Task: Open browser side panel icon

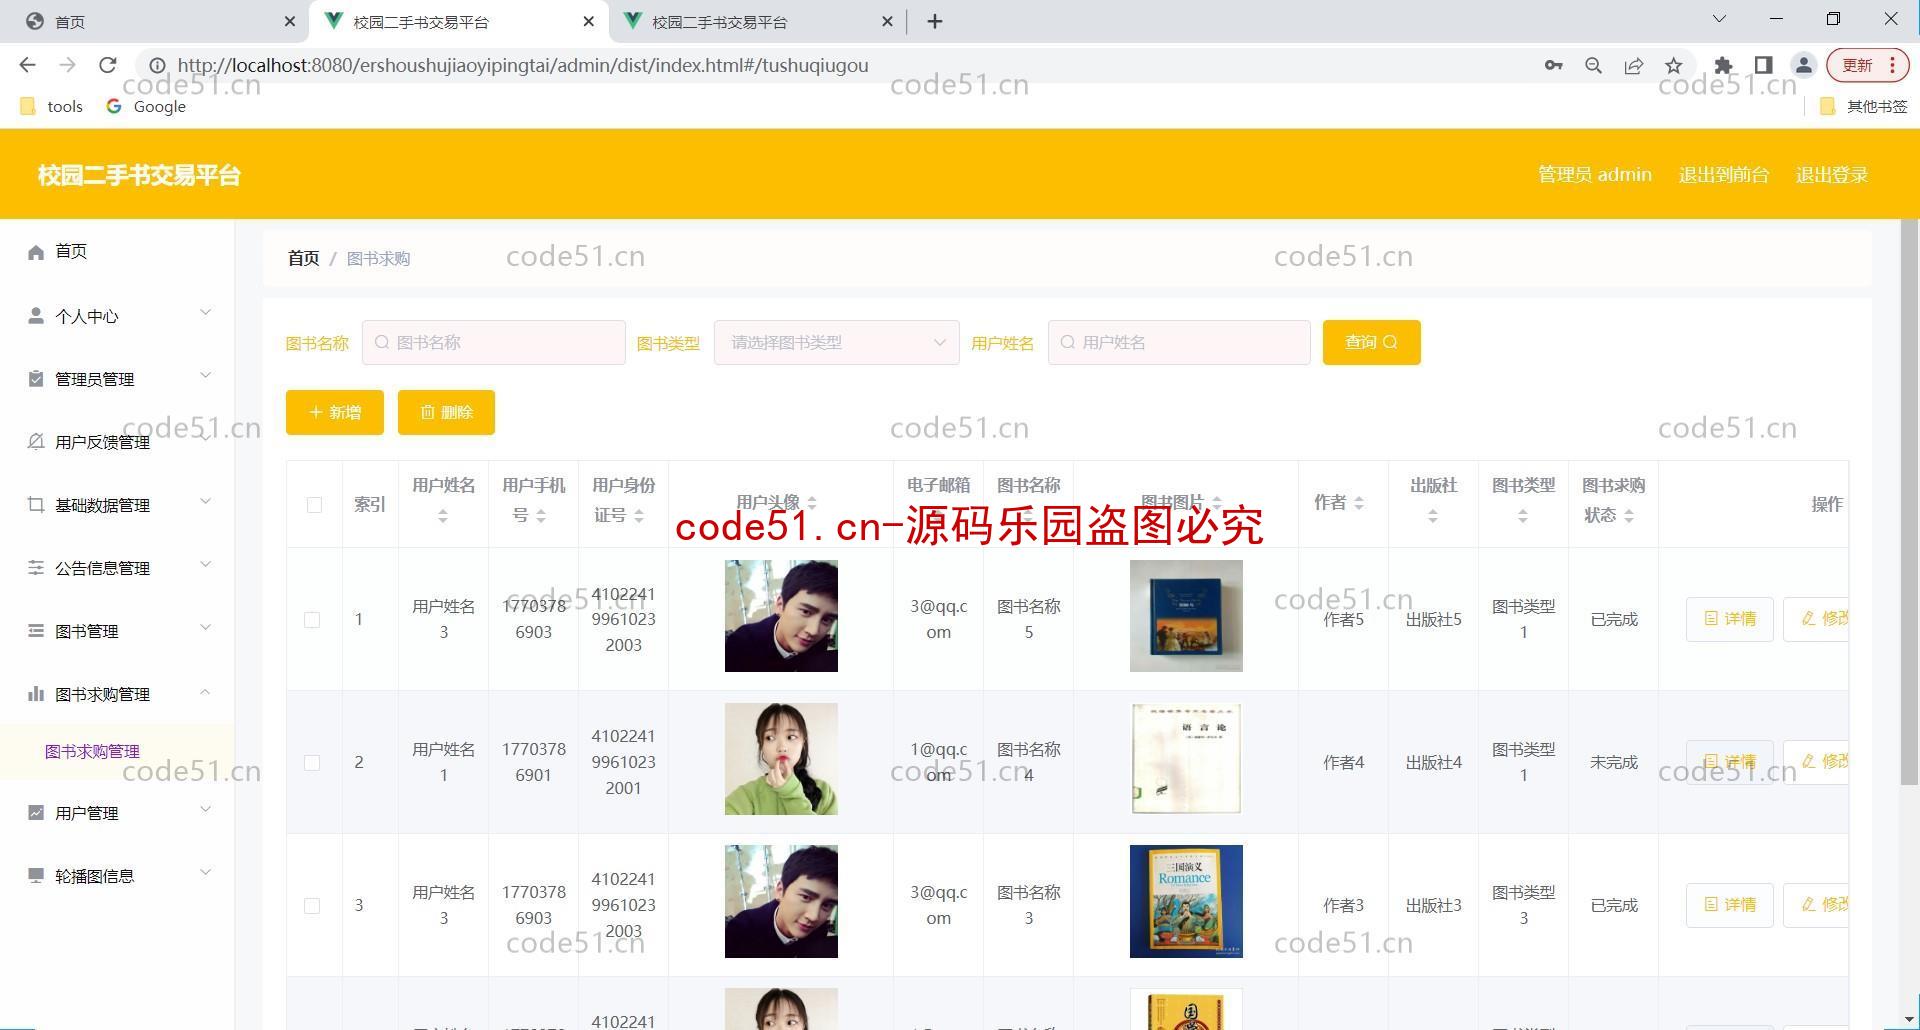Action: [1763, 65]
